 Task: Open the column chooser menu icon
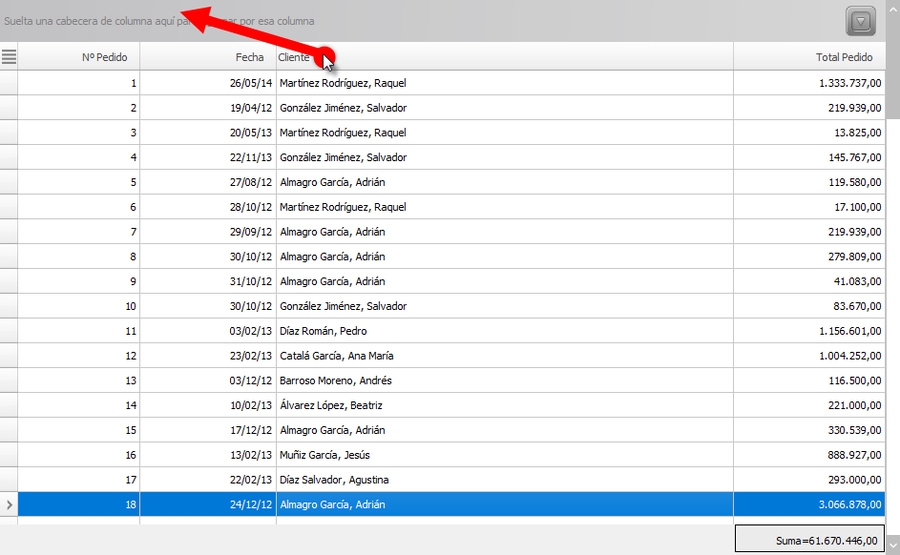tap(9, 57)
